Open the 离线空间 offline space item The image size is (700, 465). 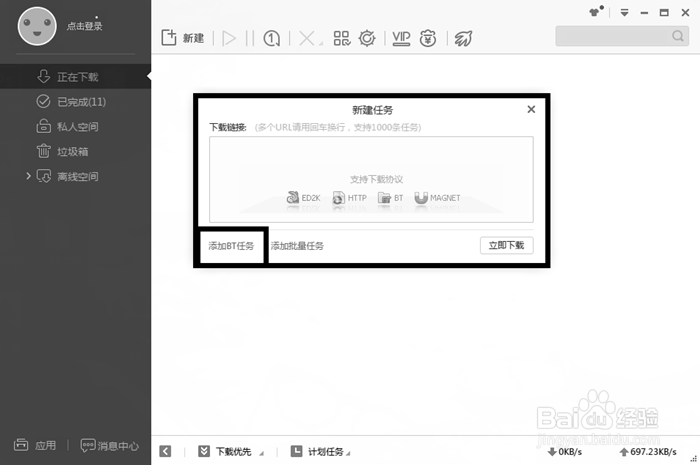coord(75,177)
